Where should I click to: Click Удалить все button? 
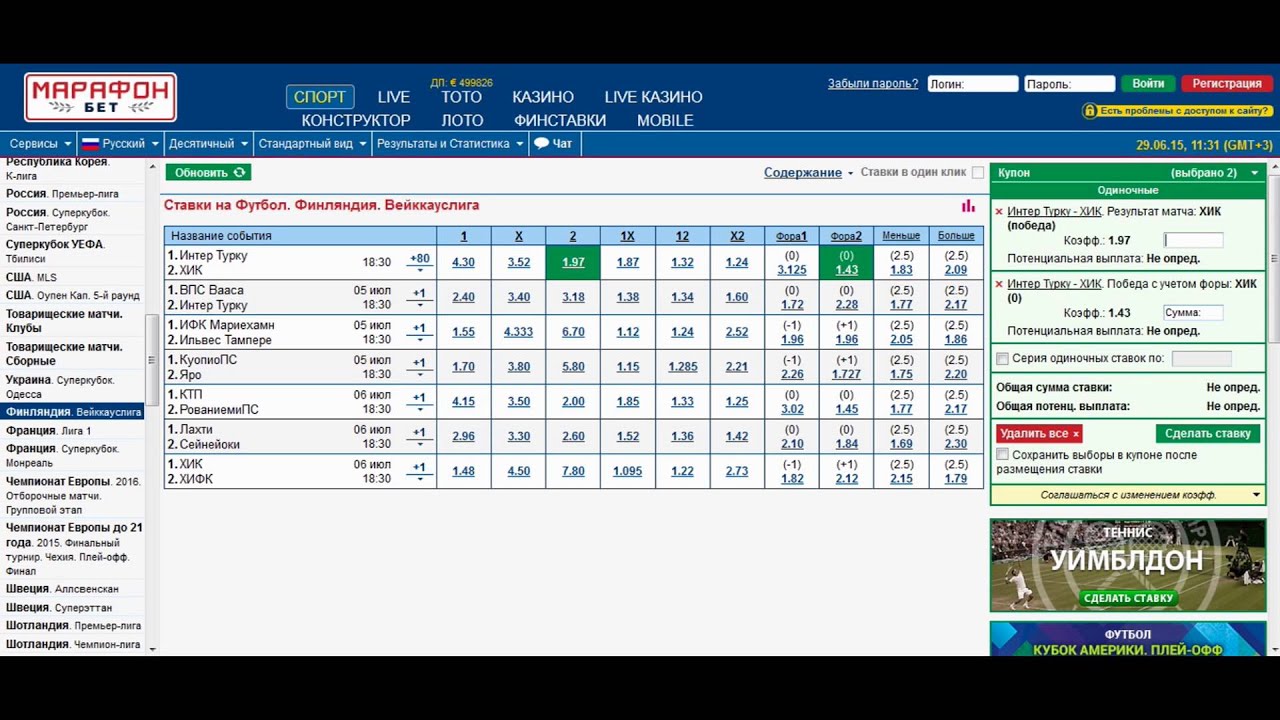[1039, 433]
